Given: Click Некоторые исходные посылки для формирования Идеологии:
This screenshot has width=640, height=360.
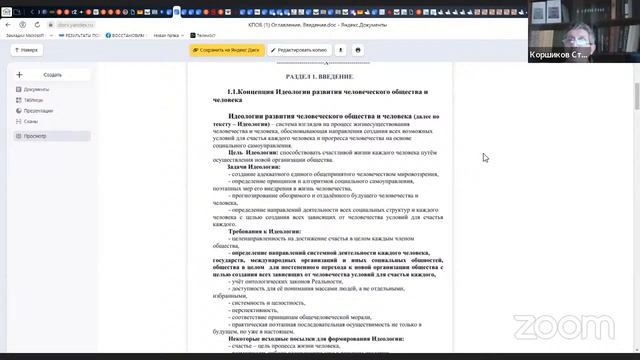Looking at the screenshot, I should [316, 339].
